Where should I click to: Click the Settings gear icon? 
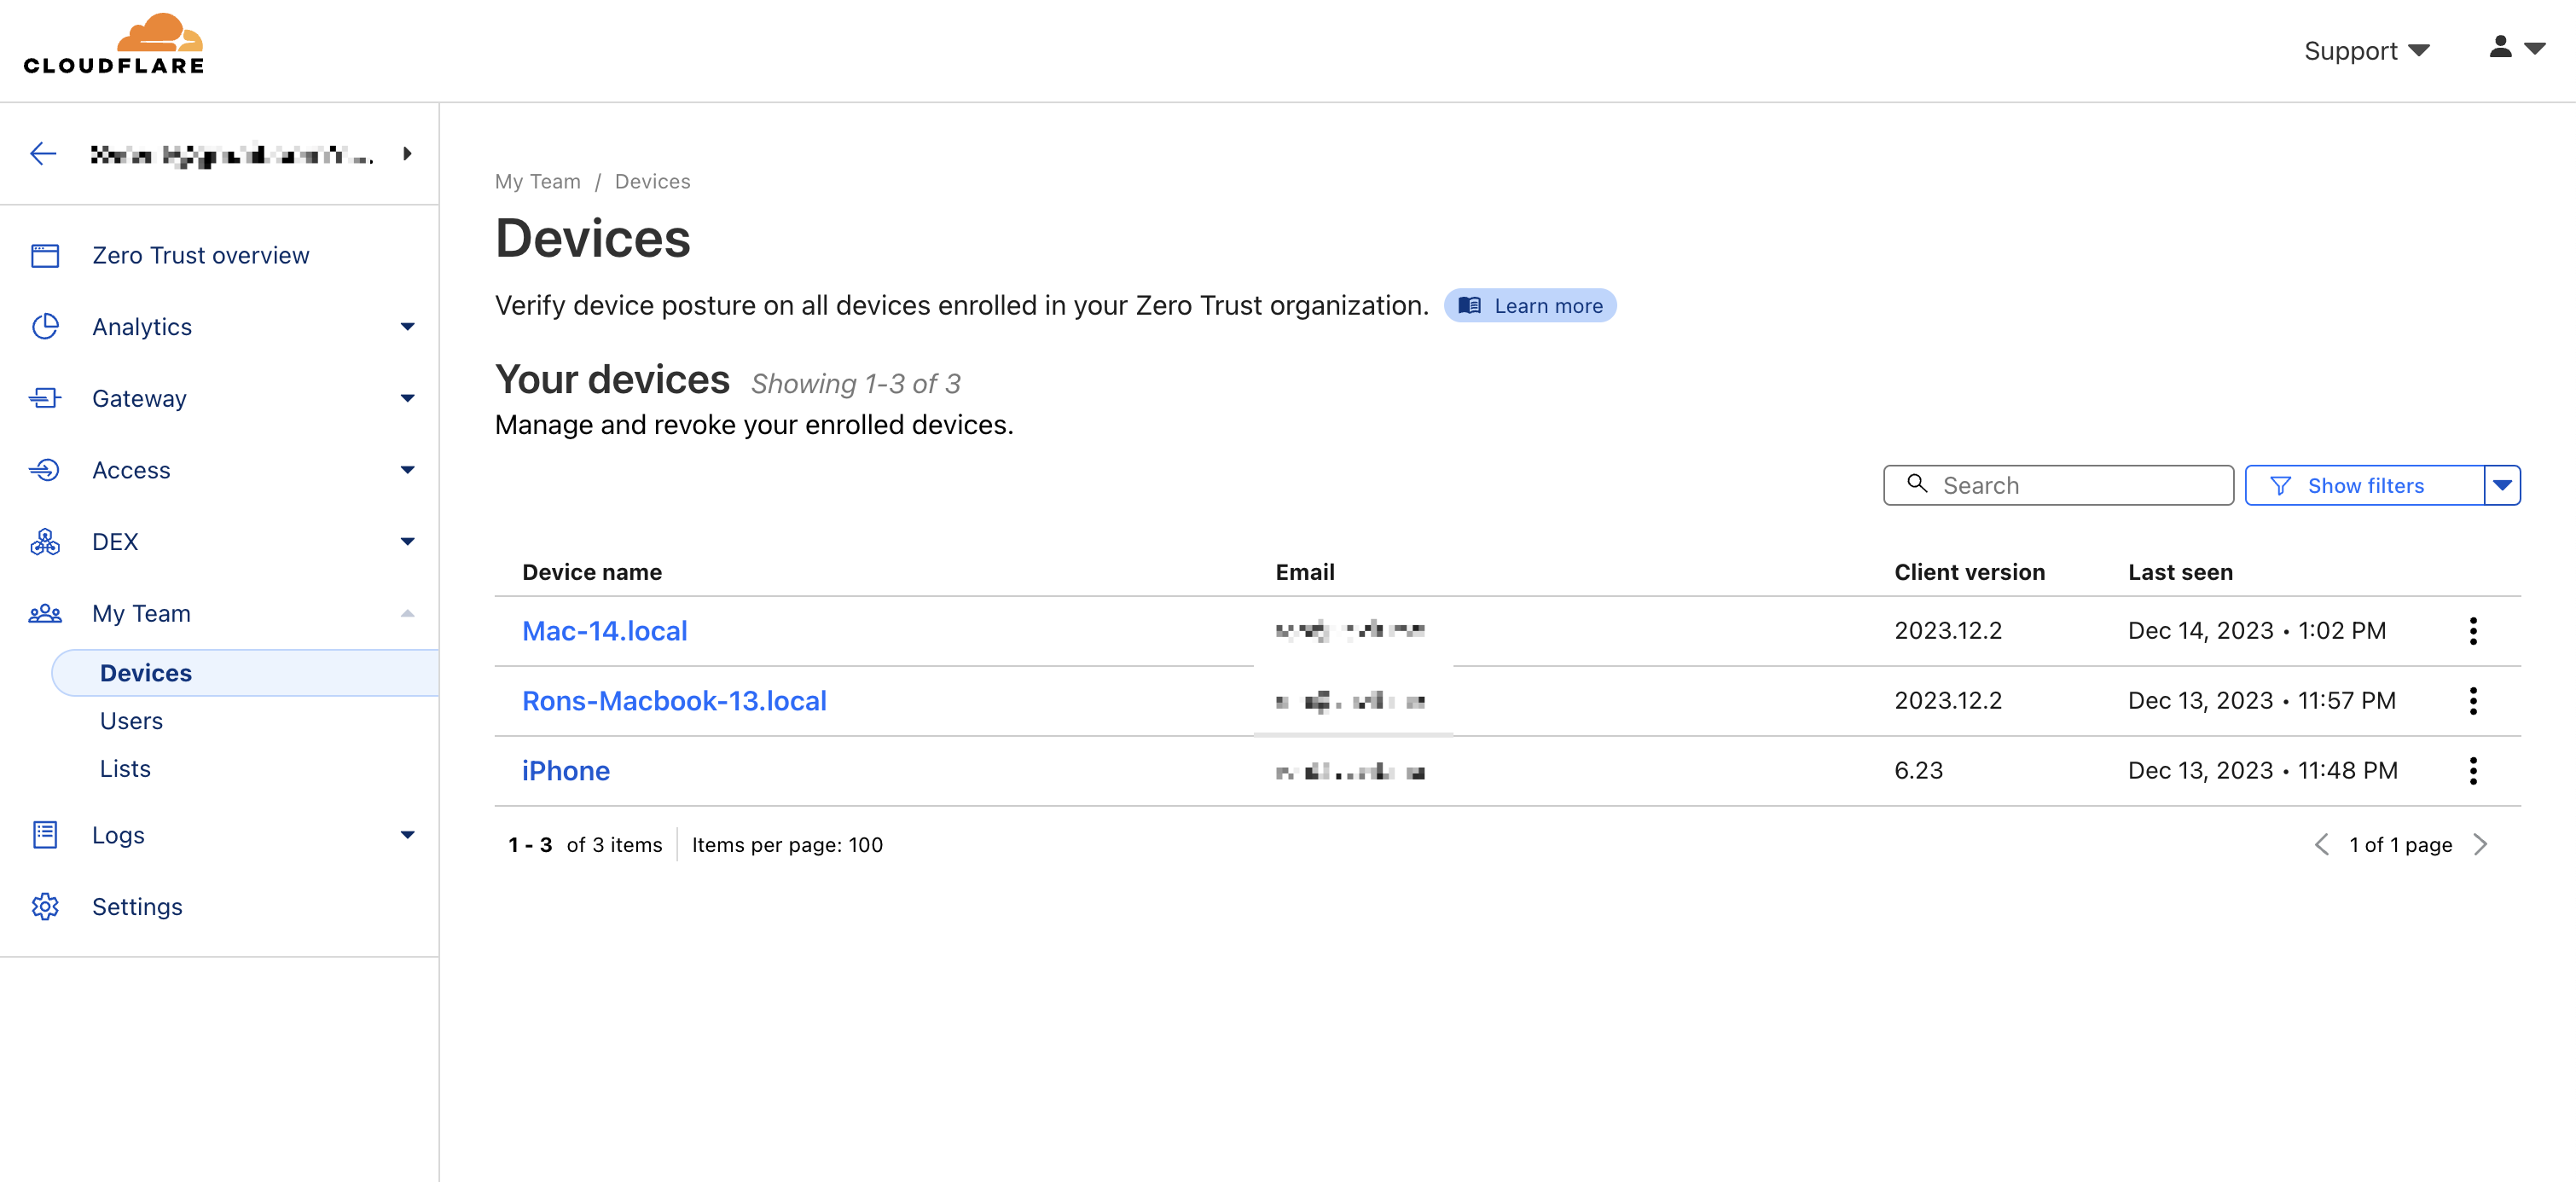(45, 907)
